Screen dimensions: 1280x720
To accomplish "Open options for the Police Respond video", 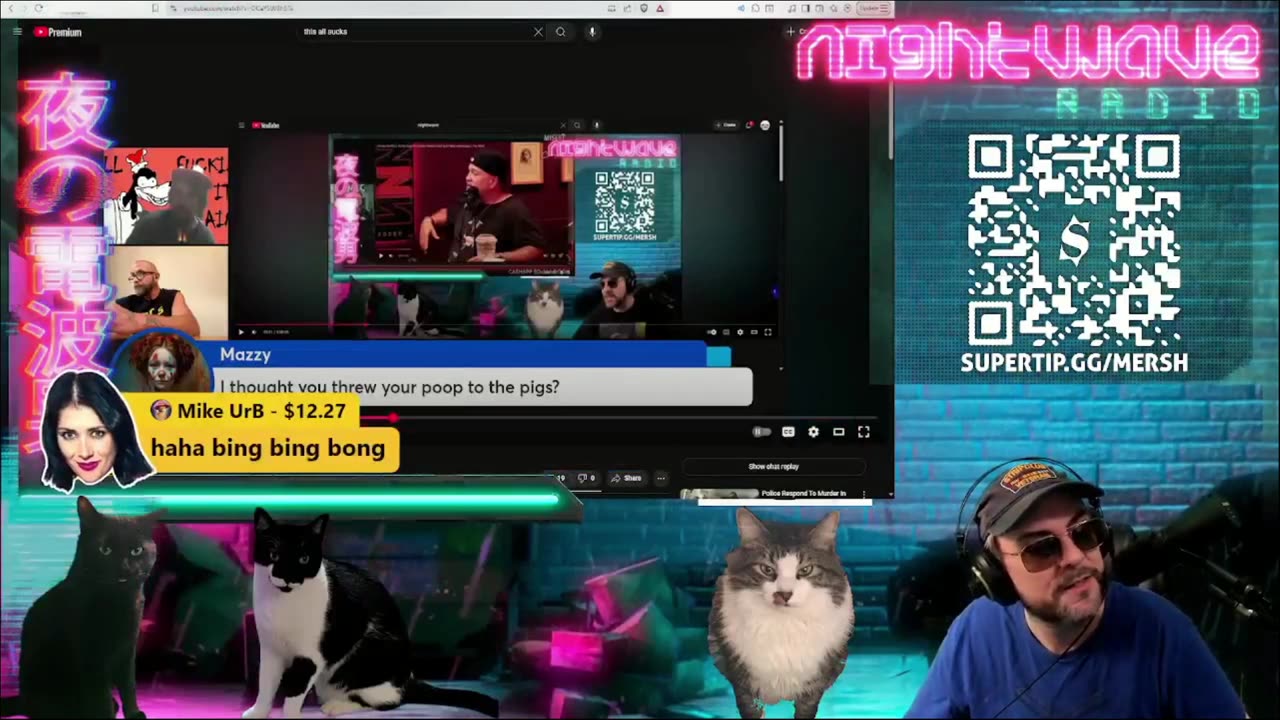I will click(864, 493).
